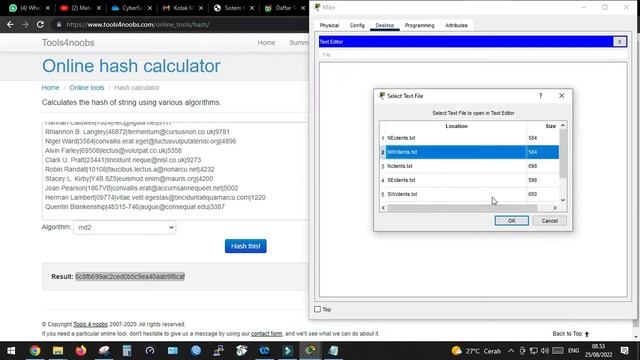
Task: Close the Select Text File dialog
Action: tap(562, 96)
